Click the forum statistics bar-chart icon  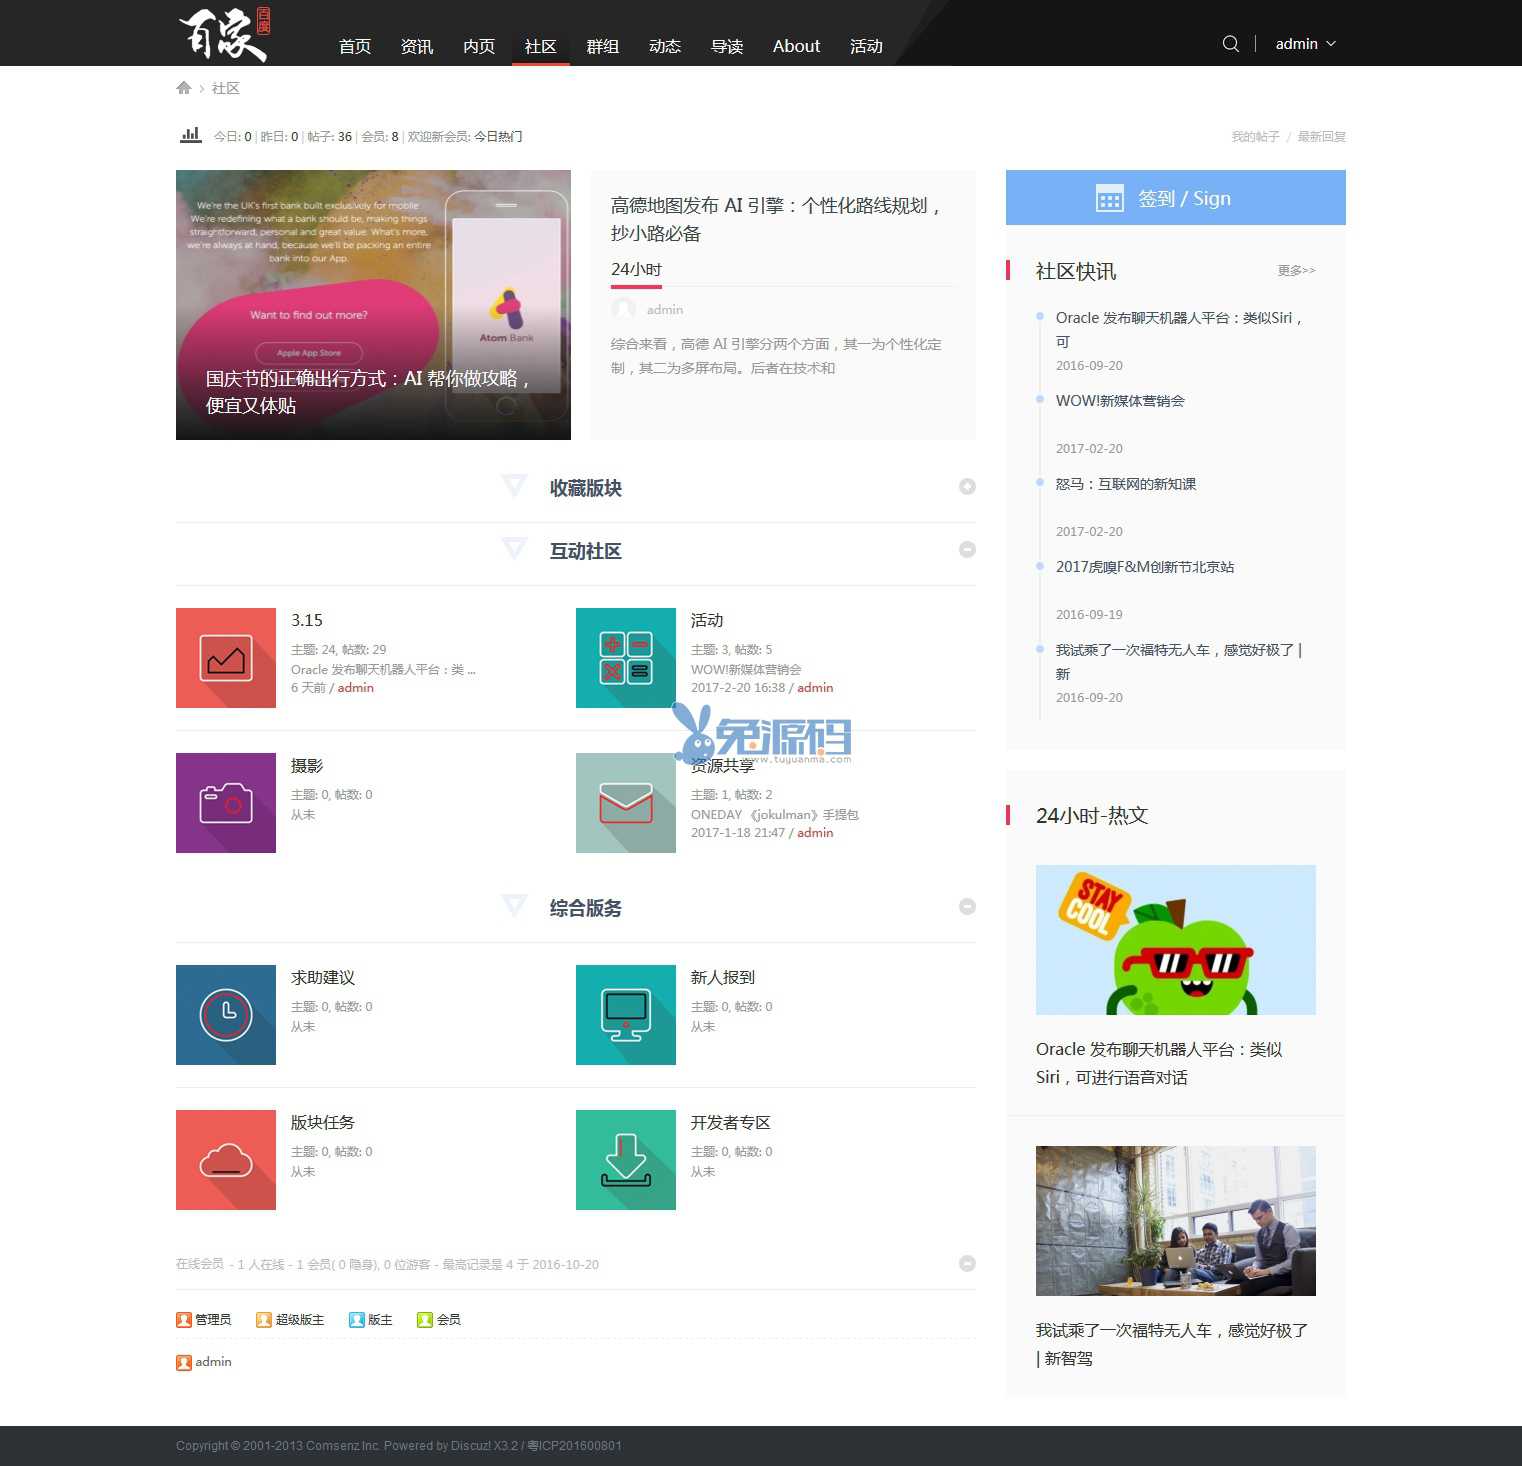pyautogui.click(x=190, y=135)
